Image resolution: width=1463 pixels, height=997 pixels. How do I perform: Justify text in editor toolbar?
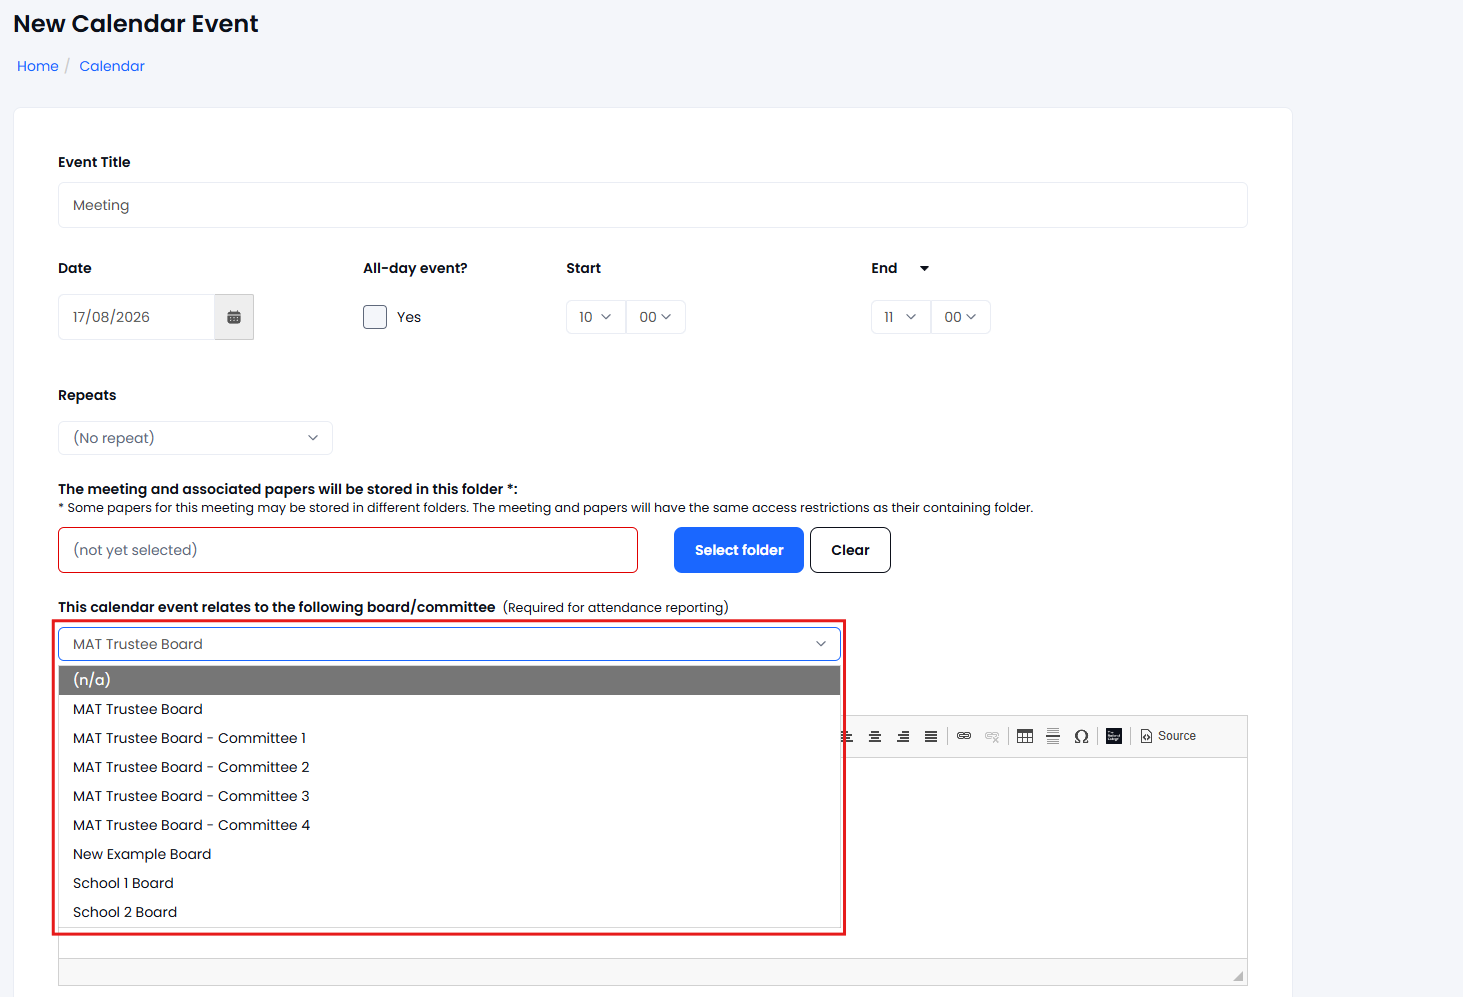(x=931, y=736)
